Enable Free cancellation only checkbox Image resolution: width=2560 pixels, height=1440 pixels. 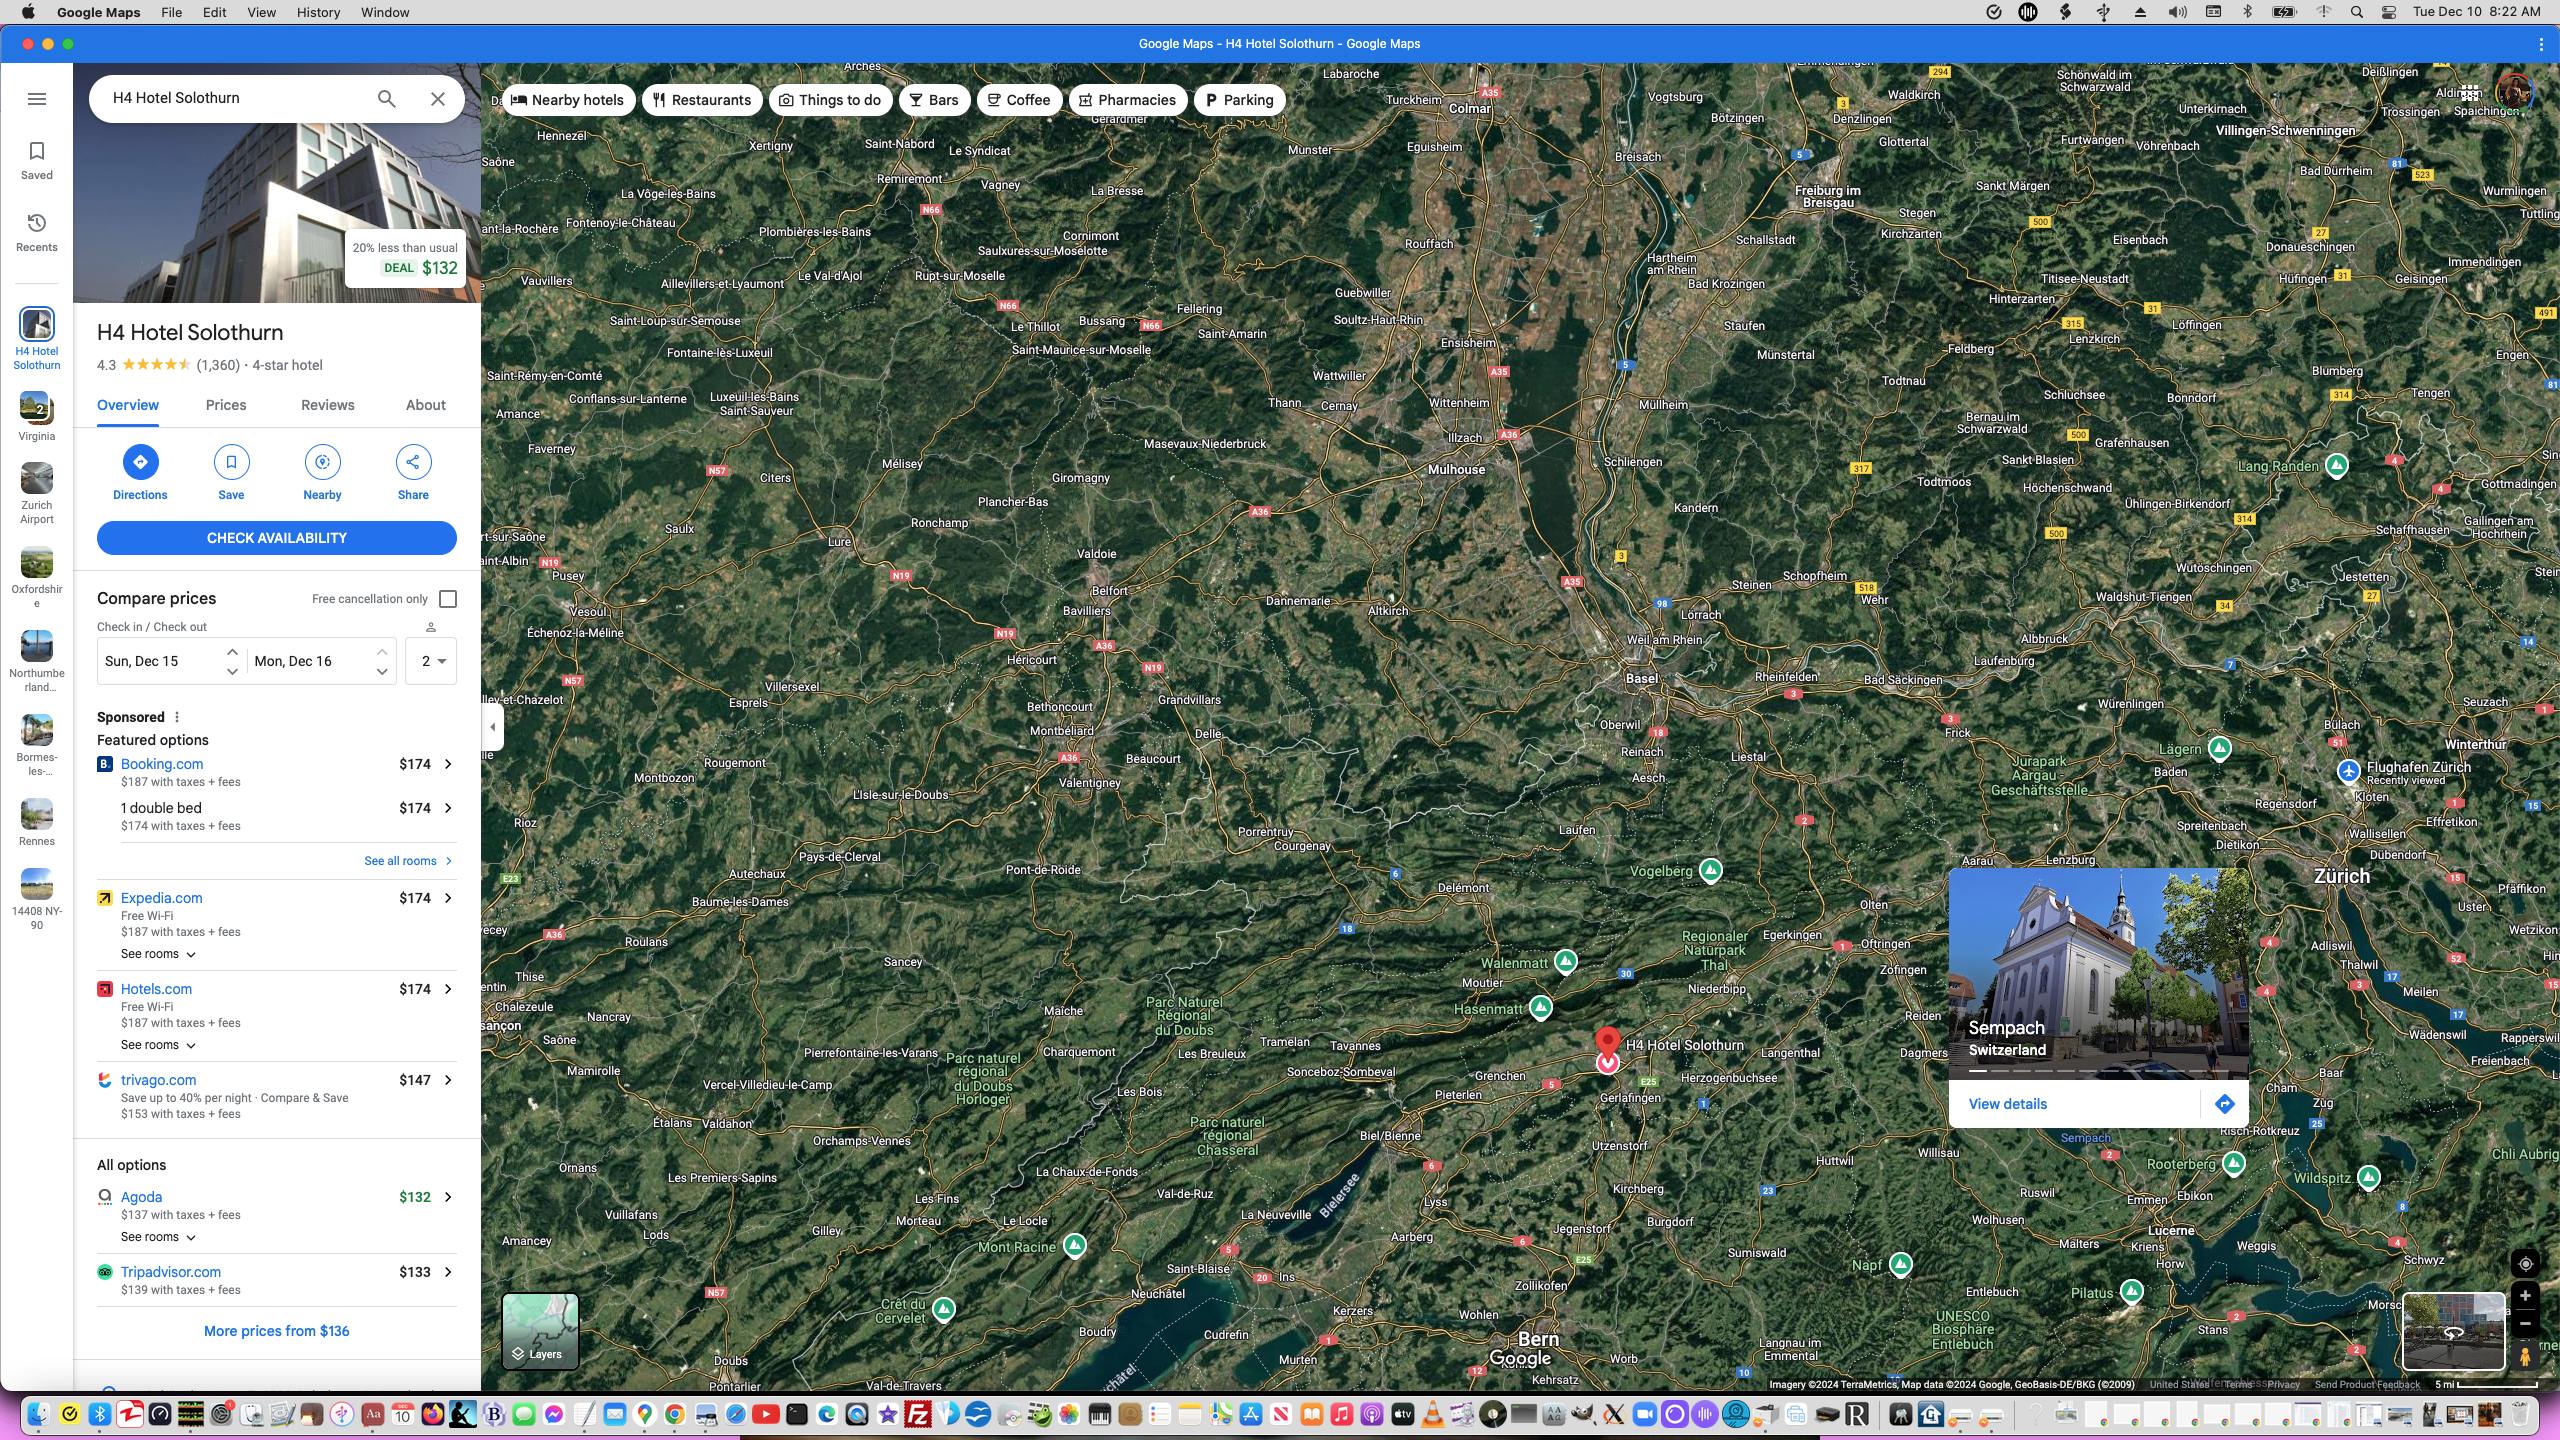448,599
